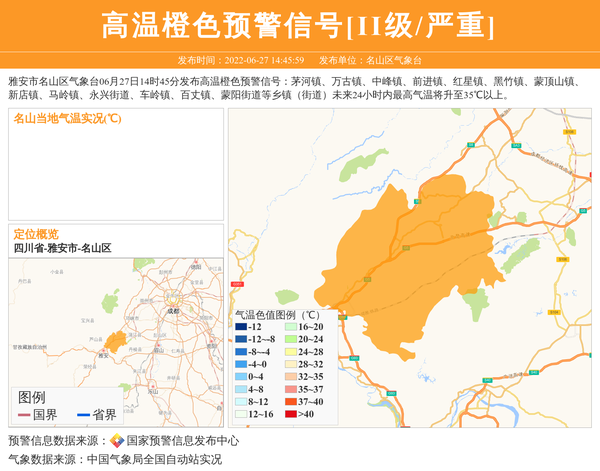Pick the 24~28 yellow legend swatch
This screenshot has height=471, width=600.
(289, 352)
